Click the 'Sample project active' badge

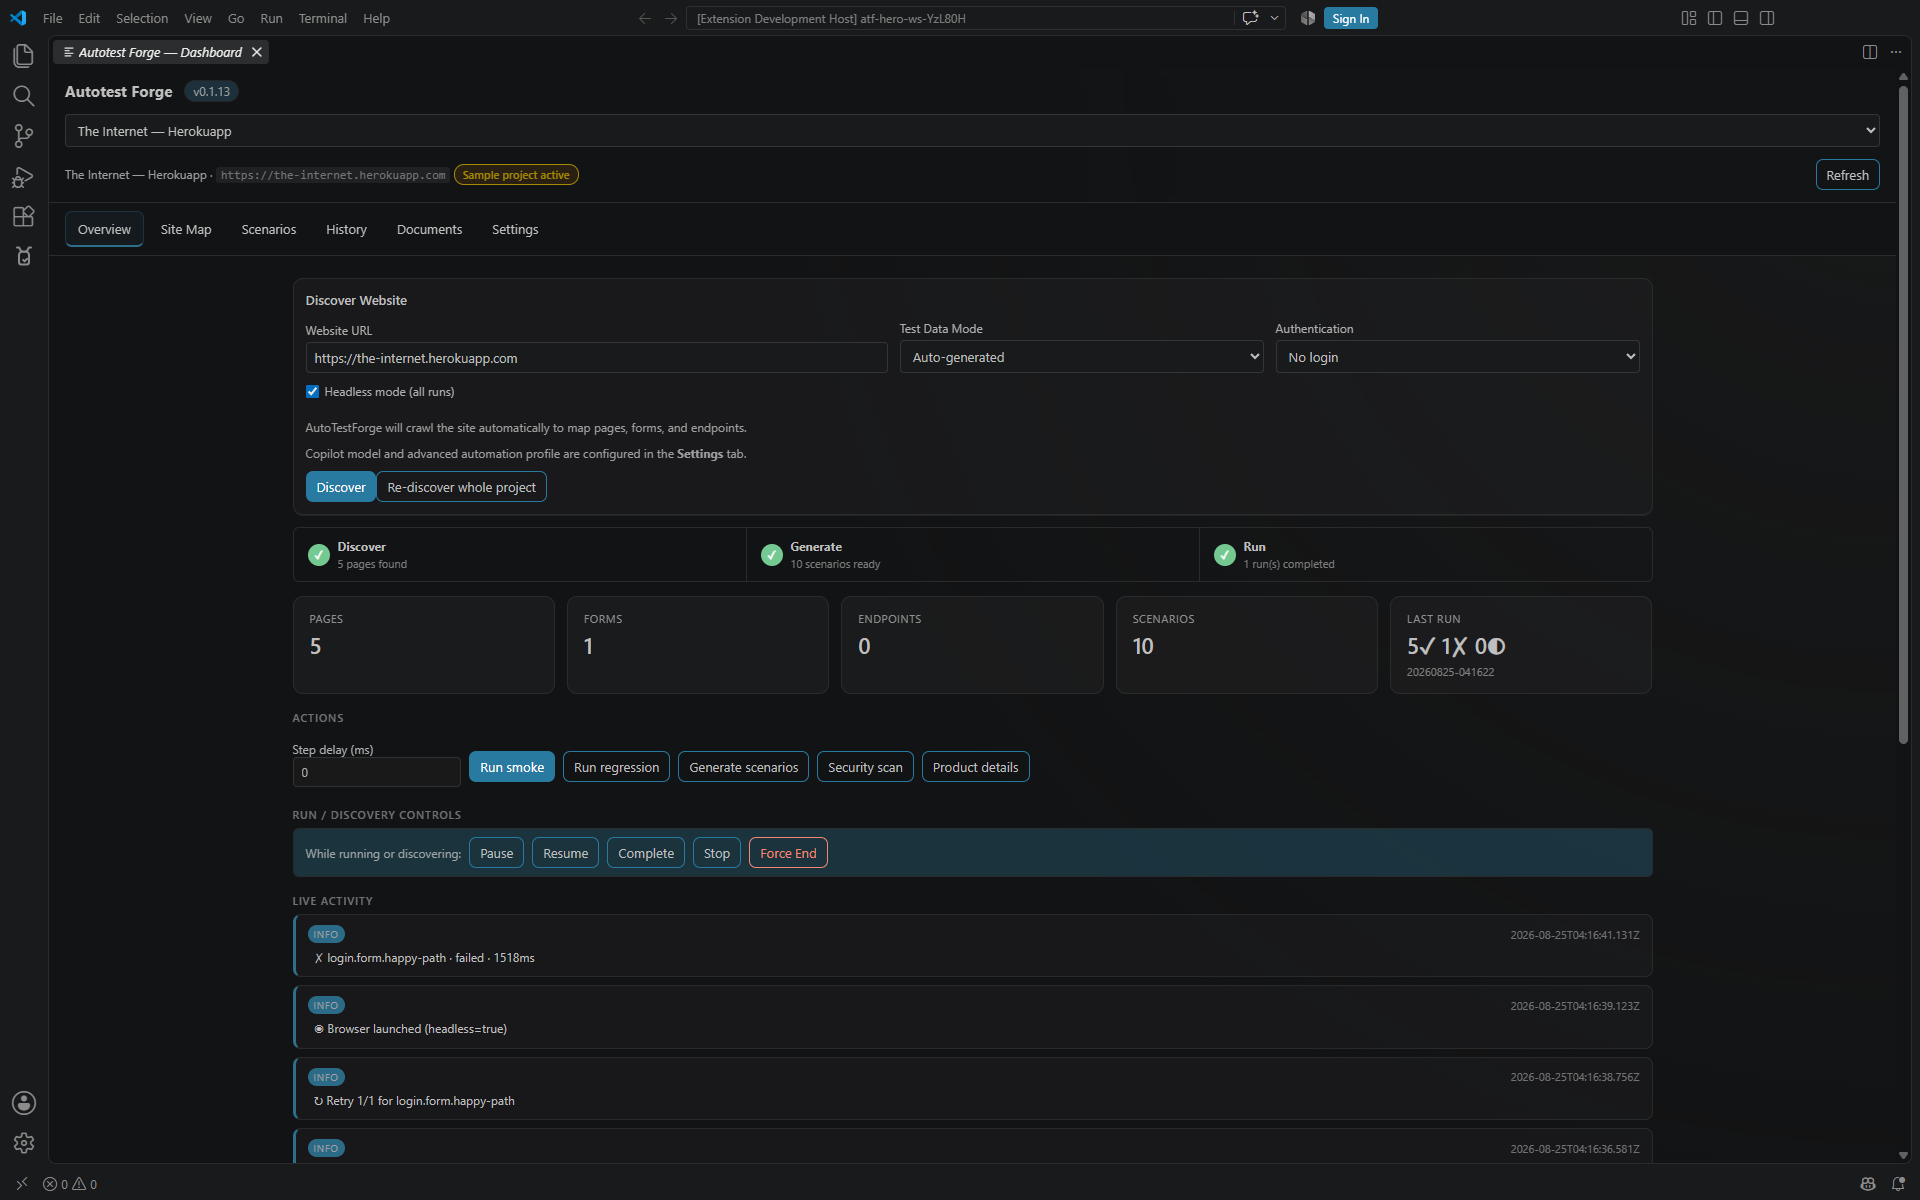516,175
